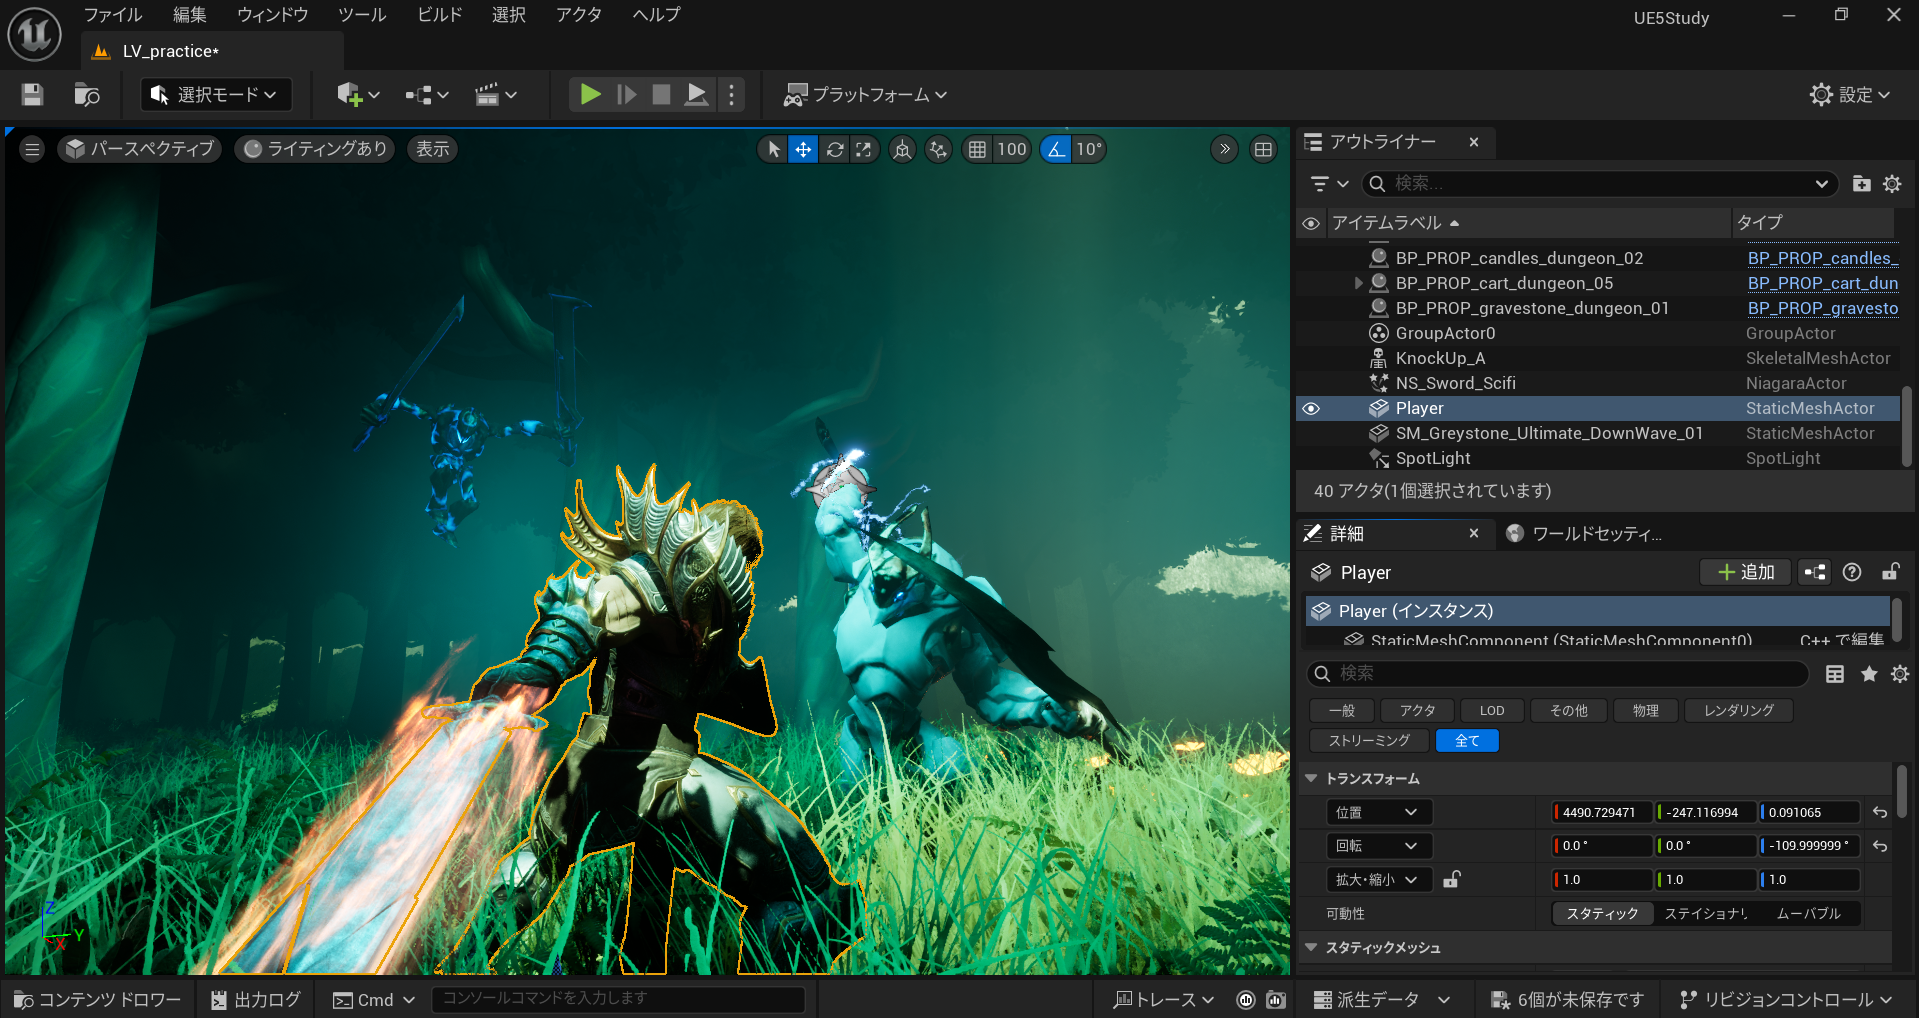The height and width of the screenshot is (1018, 1919).
Task: Switch to the LV_practice level tab
Action: (x=212, y=51)
